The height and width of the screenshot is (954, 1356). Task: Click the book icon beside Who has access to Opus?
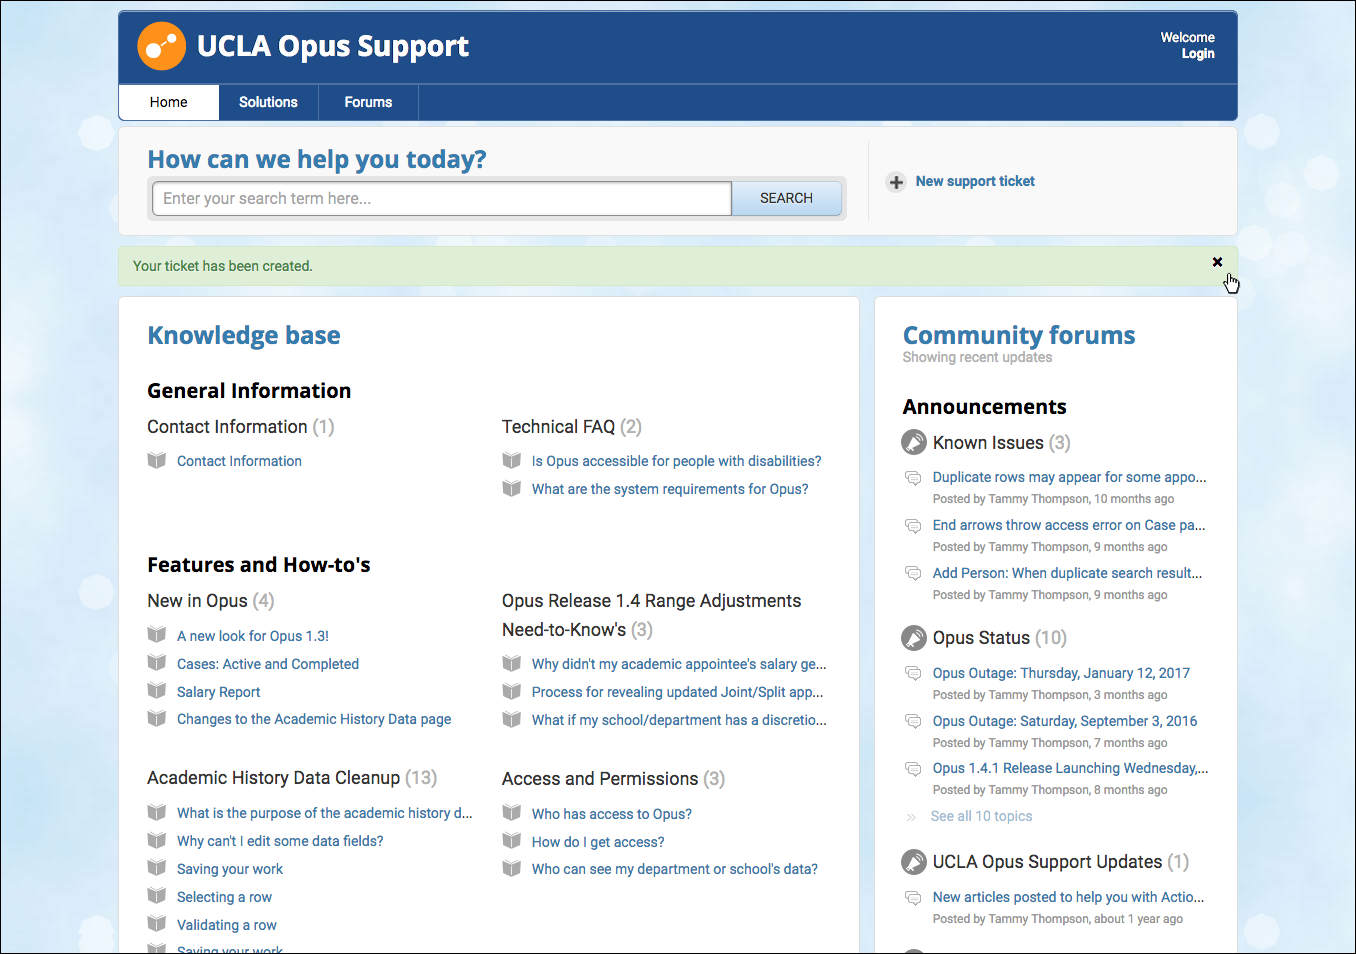pos(512,813)
